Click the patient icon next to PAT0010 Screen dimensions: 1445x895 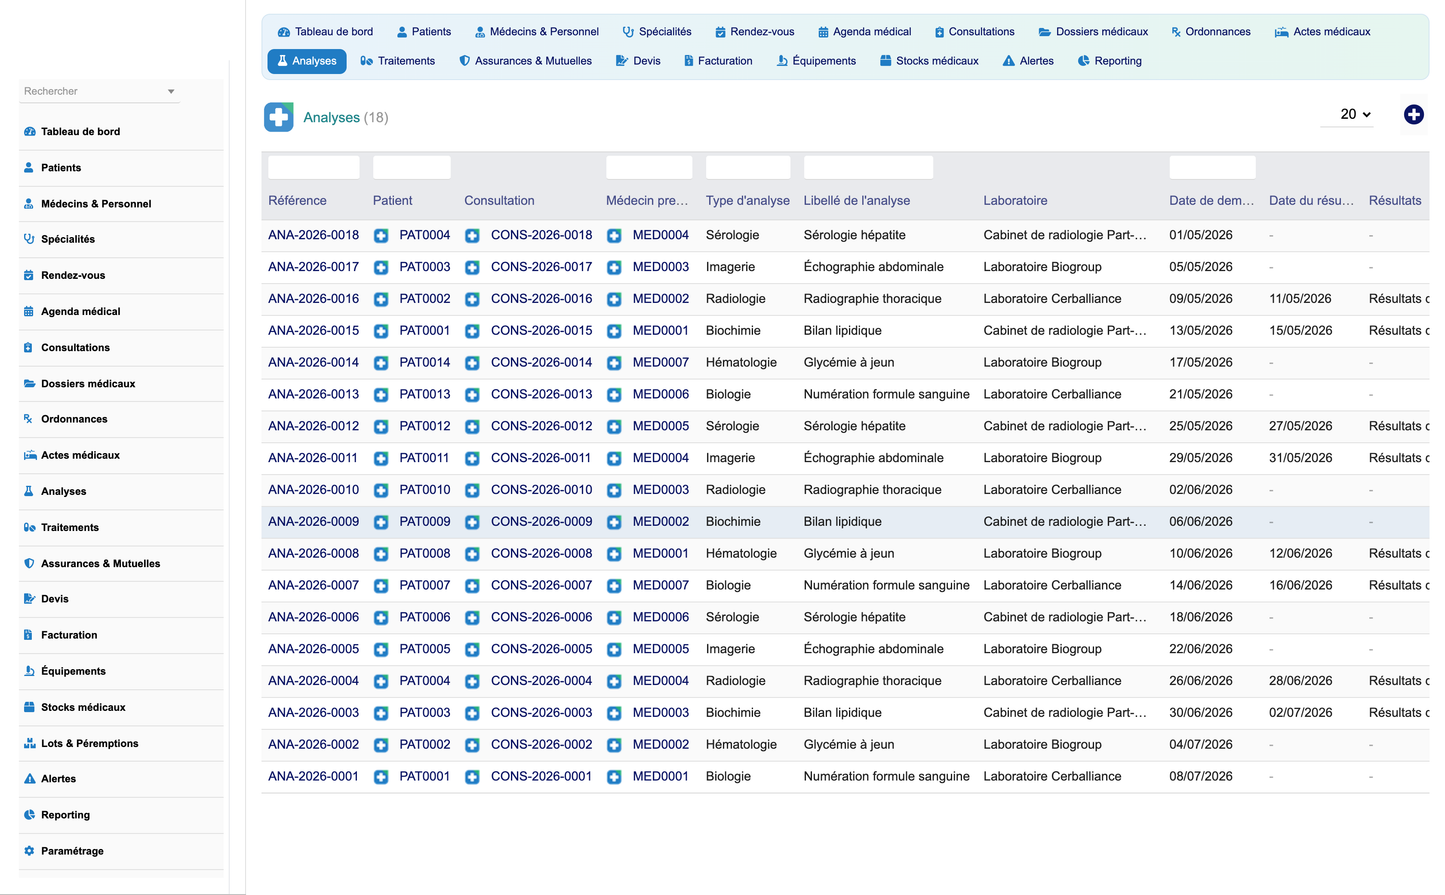[x=381, y=490]
